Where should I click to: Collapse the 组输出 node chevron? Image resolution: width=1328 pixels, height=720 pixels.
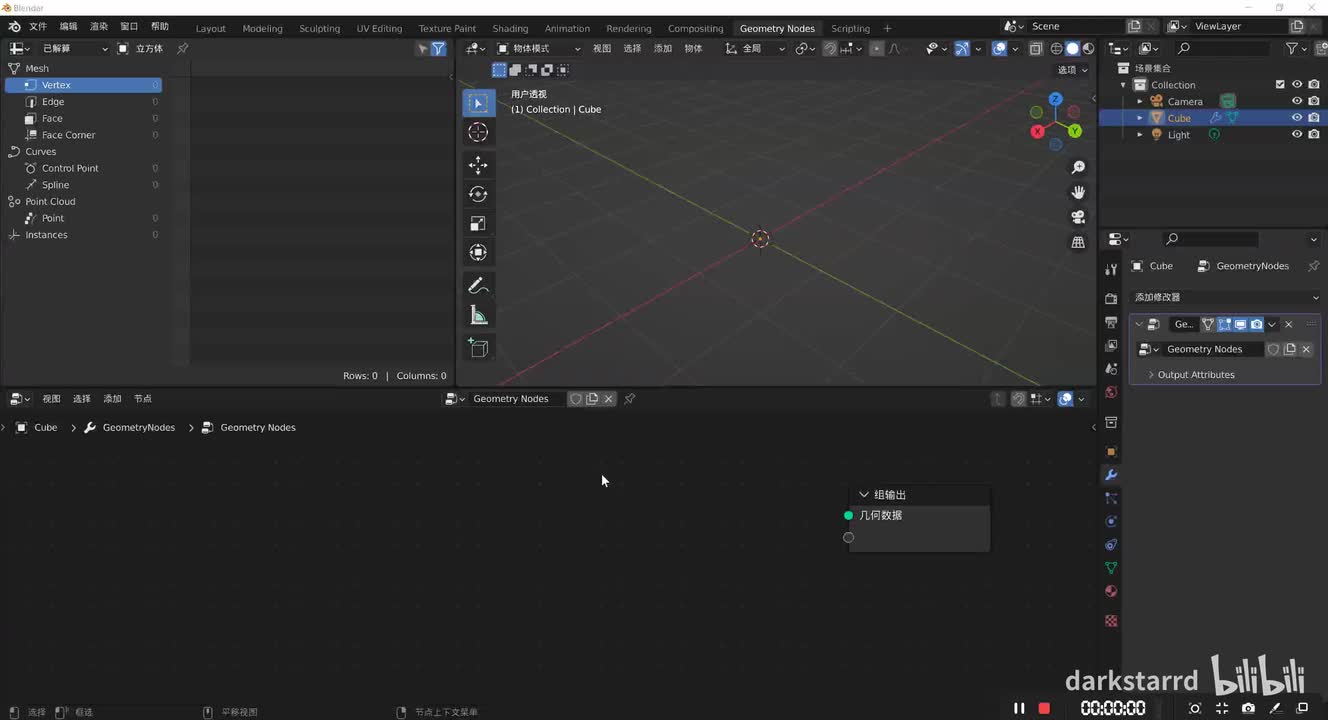coord(864,495)
